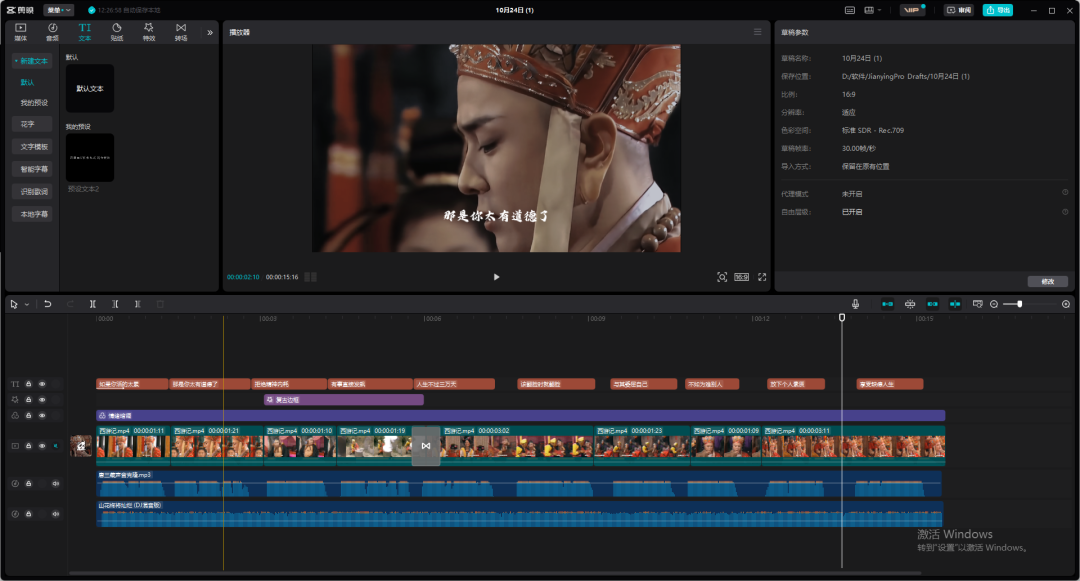1080x581 pixels.
Task: Click the keyboard shortcuts icon in title bar
Action: [850, 10]
